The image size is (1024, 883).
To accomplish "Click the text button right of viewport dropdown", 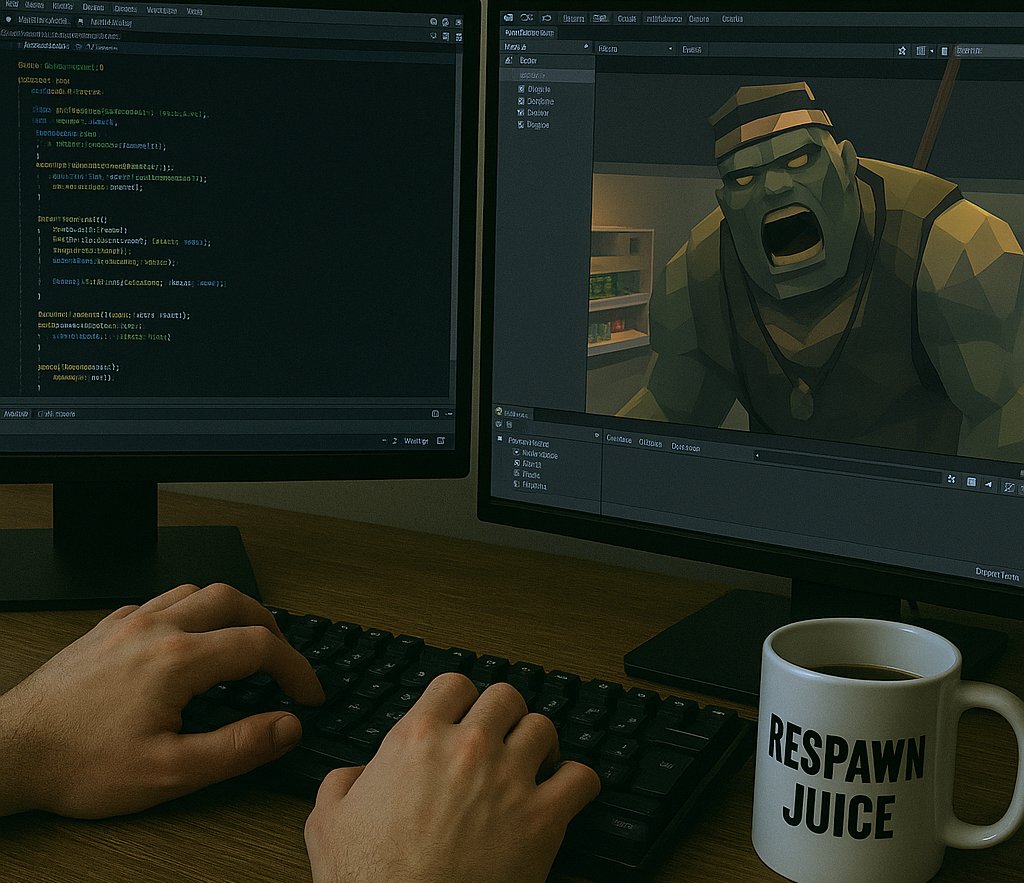I will [x=692, y=49].
